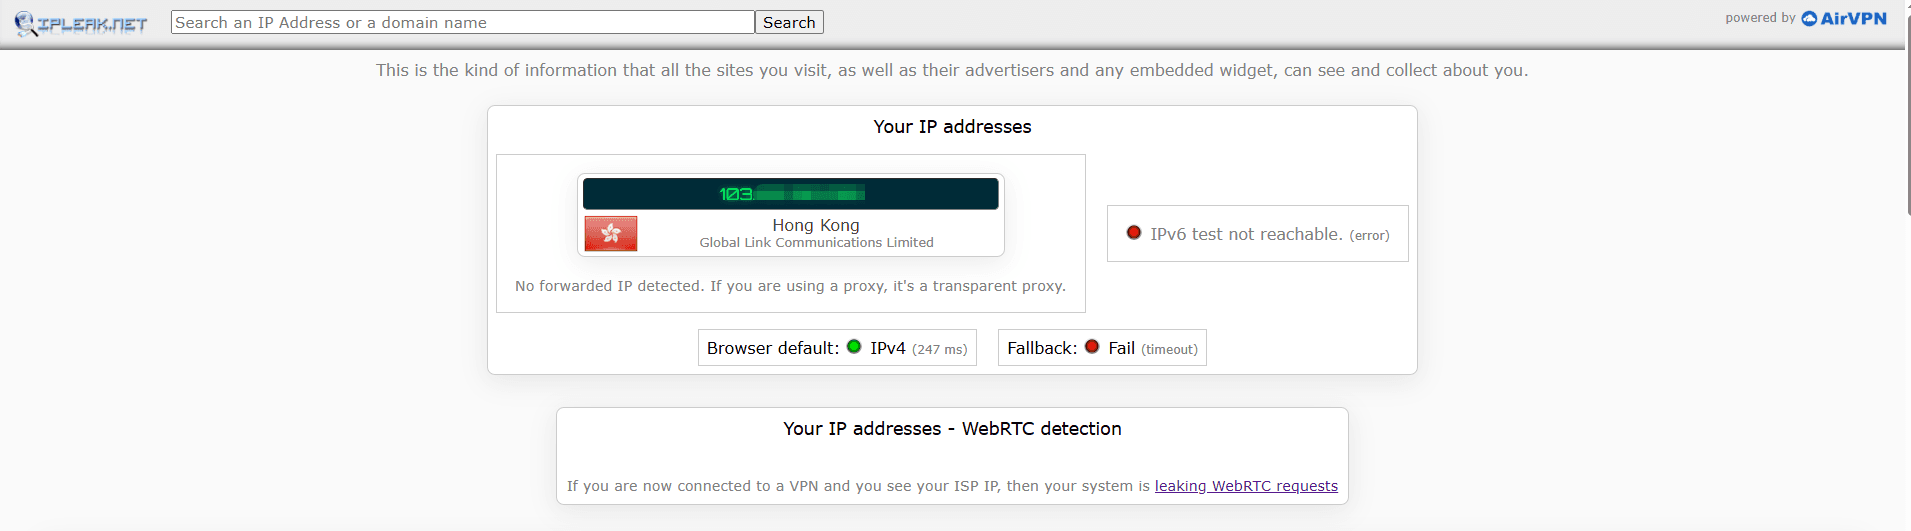Click the No forwarded IP detected message

point(790,286)
